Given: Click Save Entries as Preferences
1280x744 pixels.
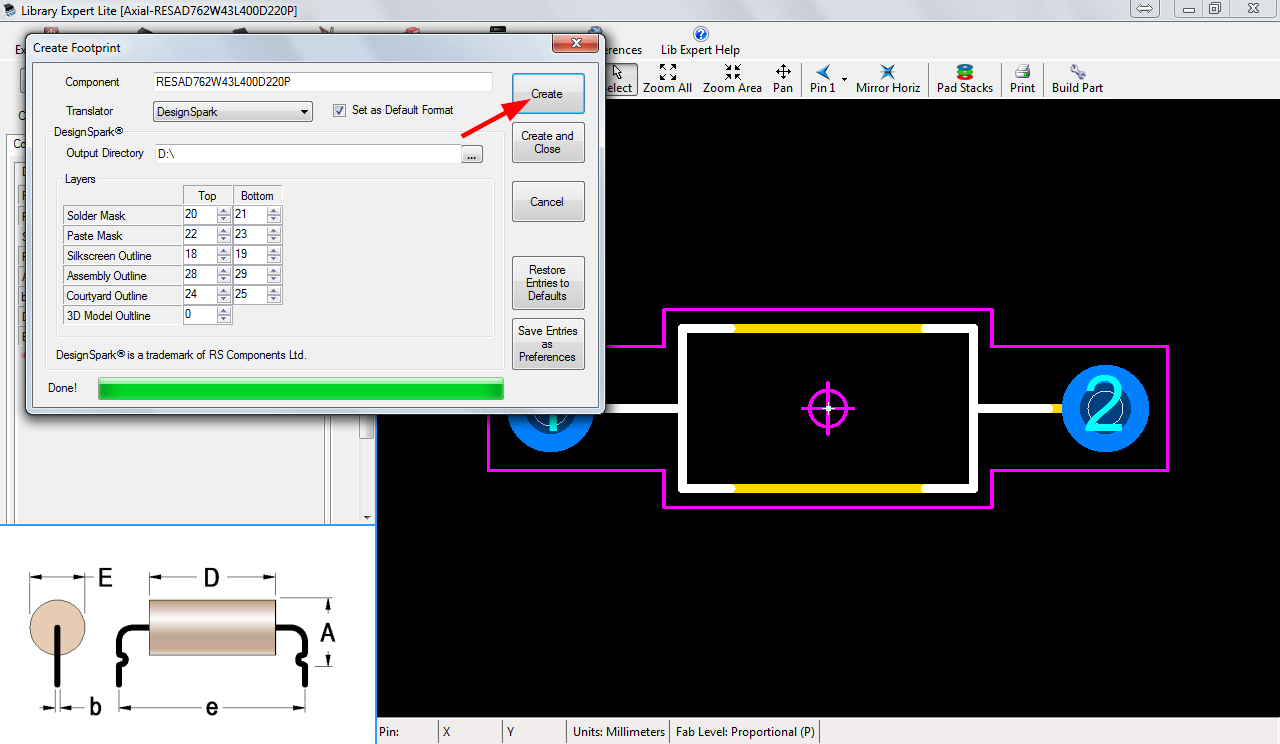Looking at the screenshot, I should pos(547,344).
